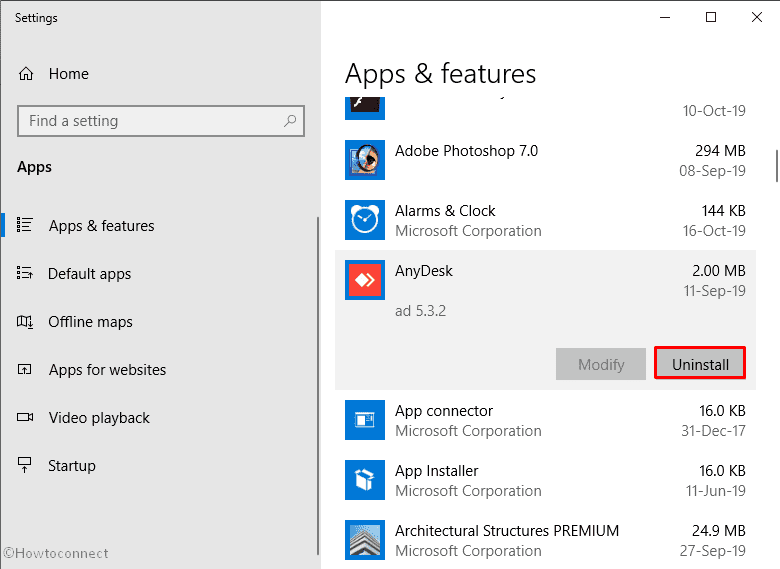
Task: Click the Default apps icon
Action: [x=25, y=273]
